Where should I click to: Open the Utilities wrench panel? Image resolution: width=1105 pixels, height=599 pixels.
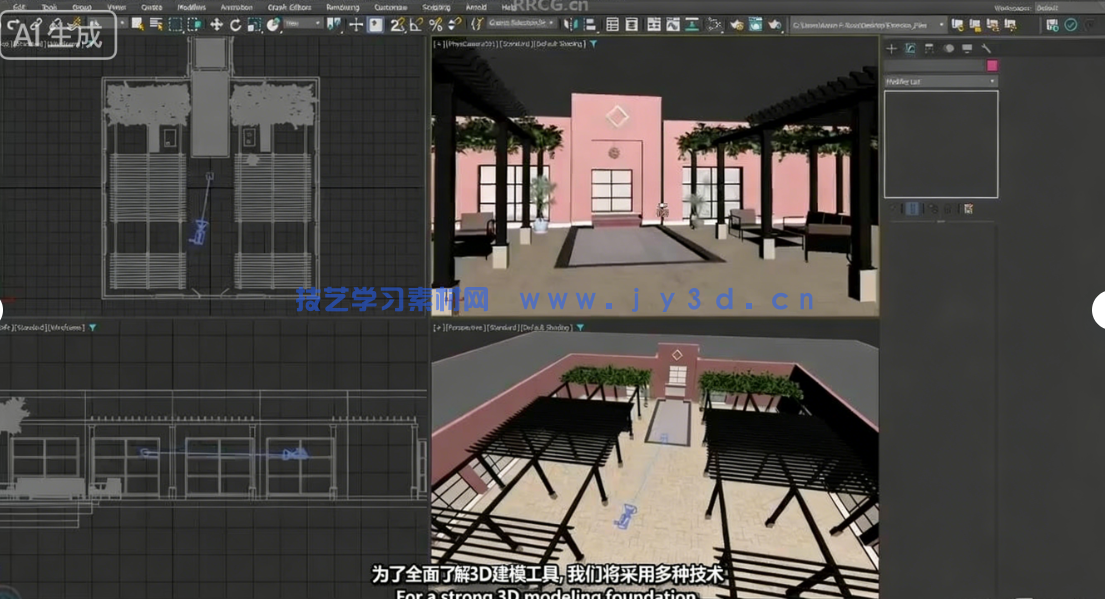pyautogui.click(x=986, y=47)
